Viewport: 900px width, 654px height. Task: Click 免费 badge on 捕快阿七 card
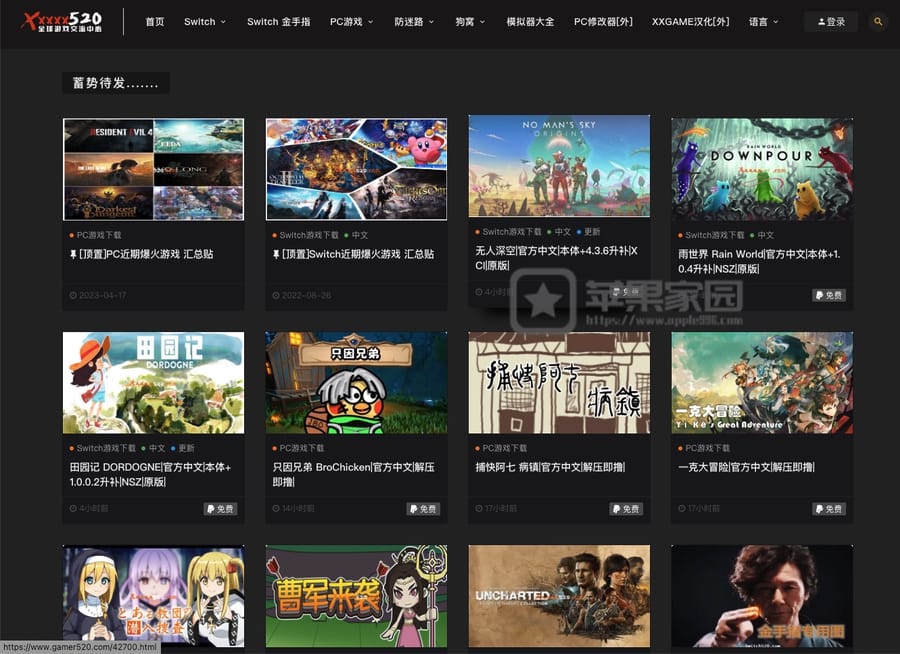[x=626, y=509]
